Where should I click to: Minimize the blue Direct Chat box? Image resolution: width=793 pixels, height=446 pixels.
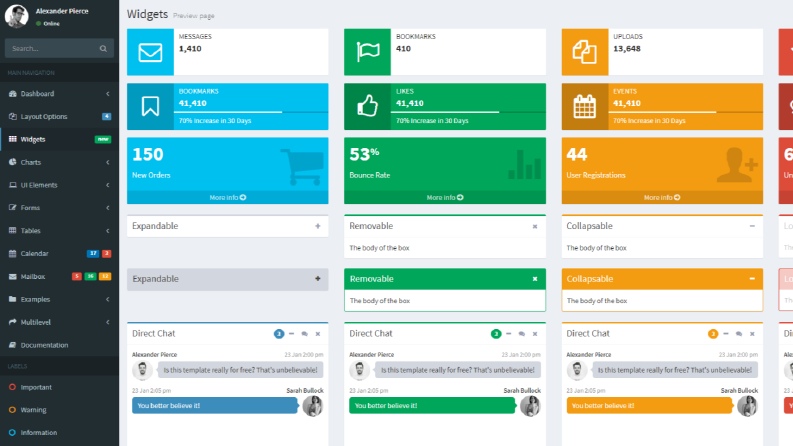pos(291,334)
